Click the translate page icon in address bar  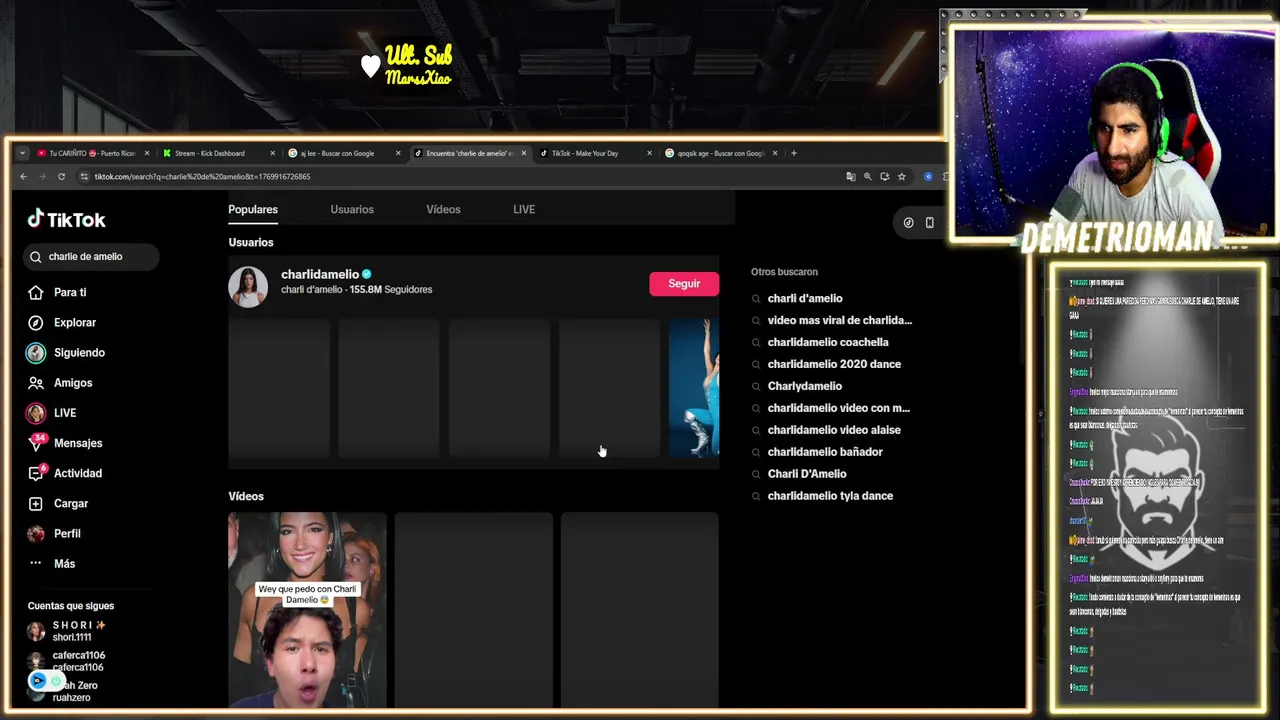851,177
